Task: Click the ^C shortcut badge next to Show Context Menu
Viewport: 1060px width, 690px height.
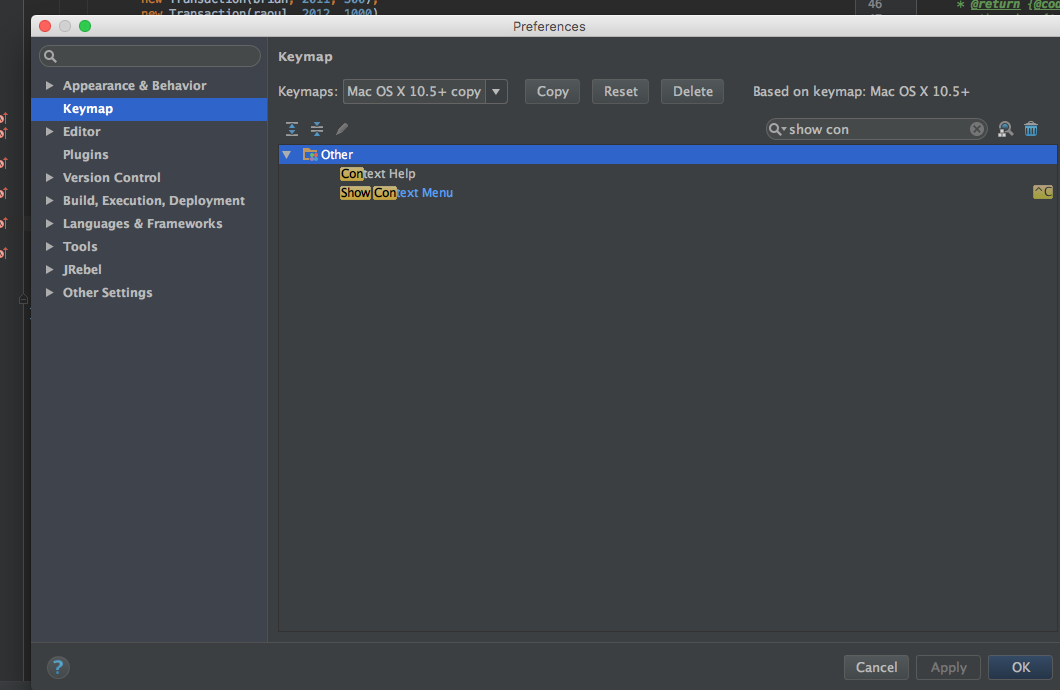Action: pyautogui.click(x=1042, y=192)
